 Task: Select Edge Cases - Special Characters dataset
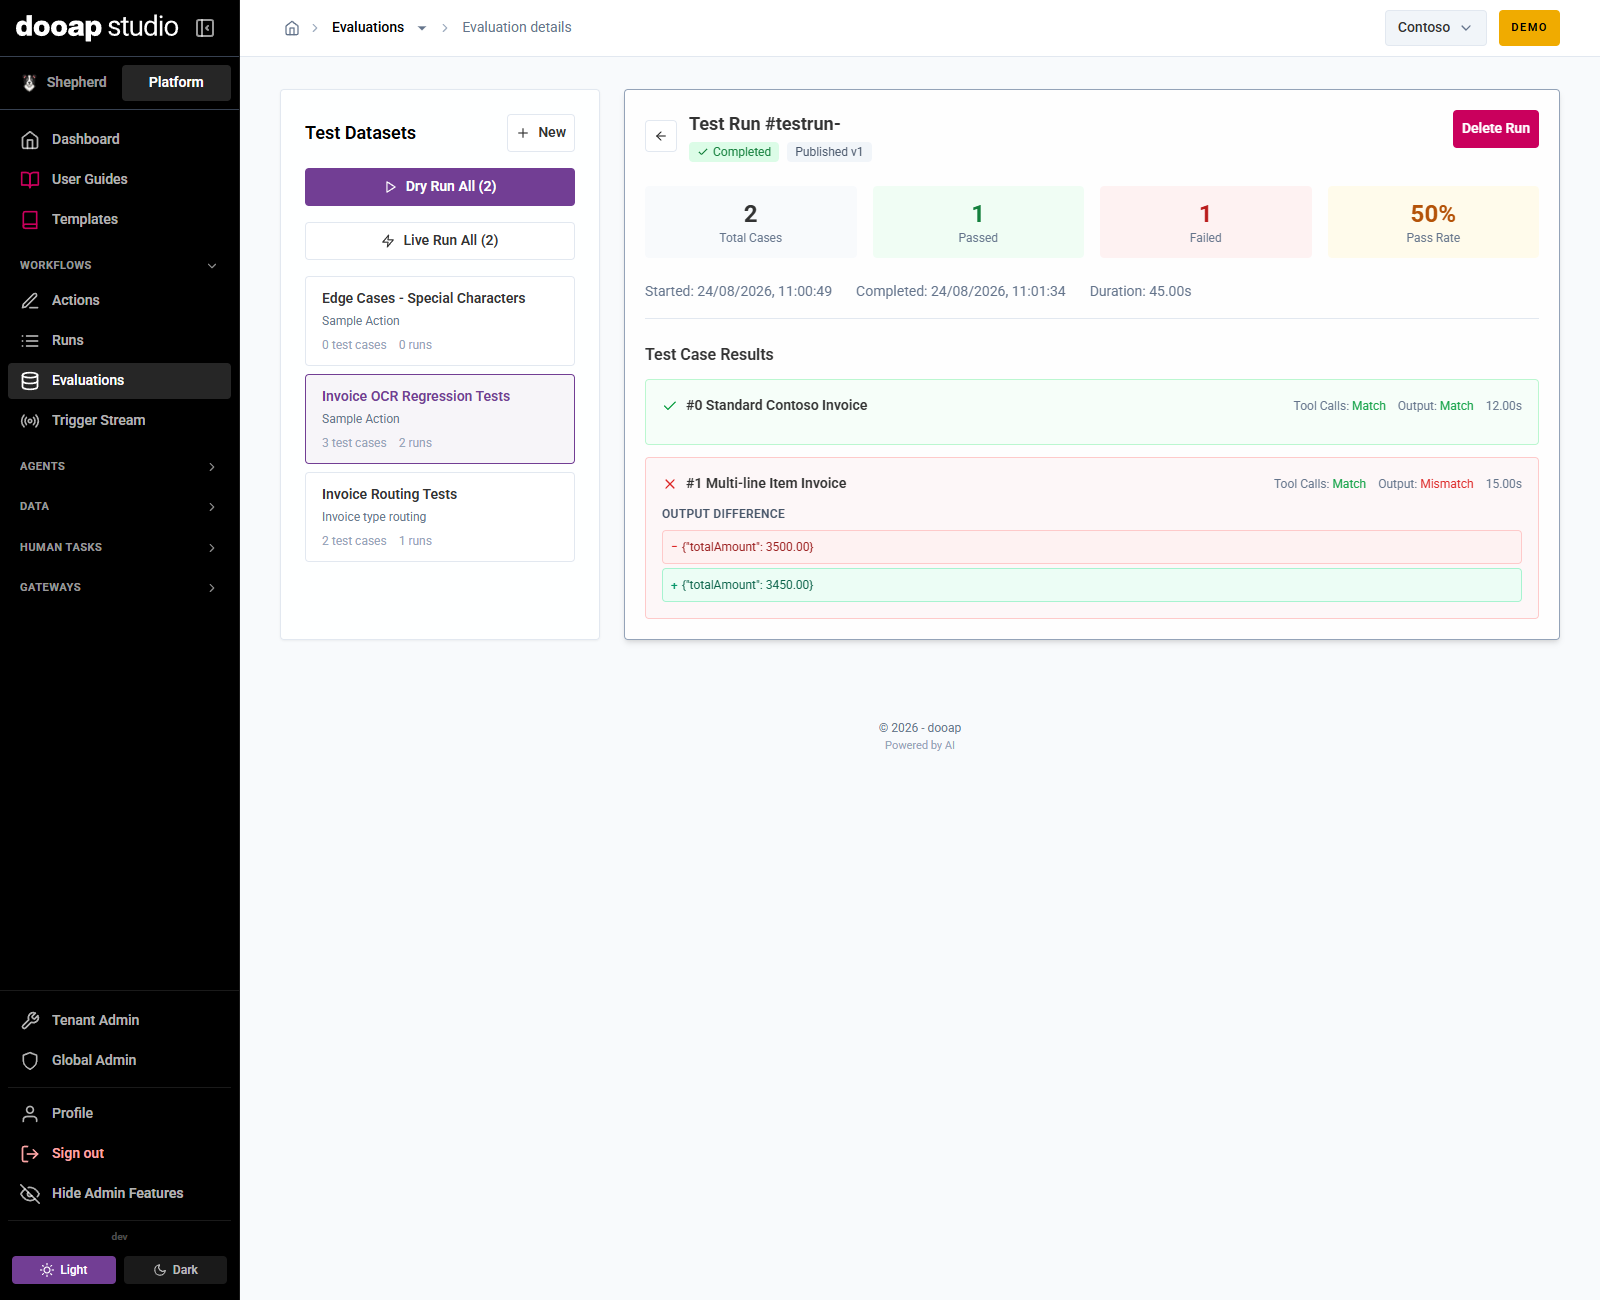(x=440, y=321)
